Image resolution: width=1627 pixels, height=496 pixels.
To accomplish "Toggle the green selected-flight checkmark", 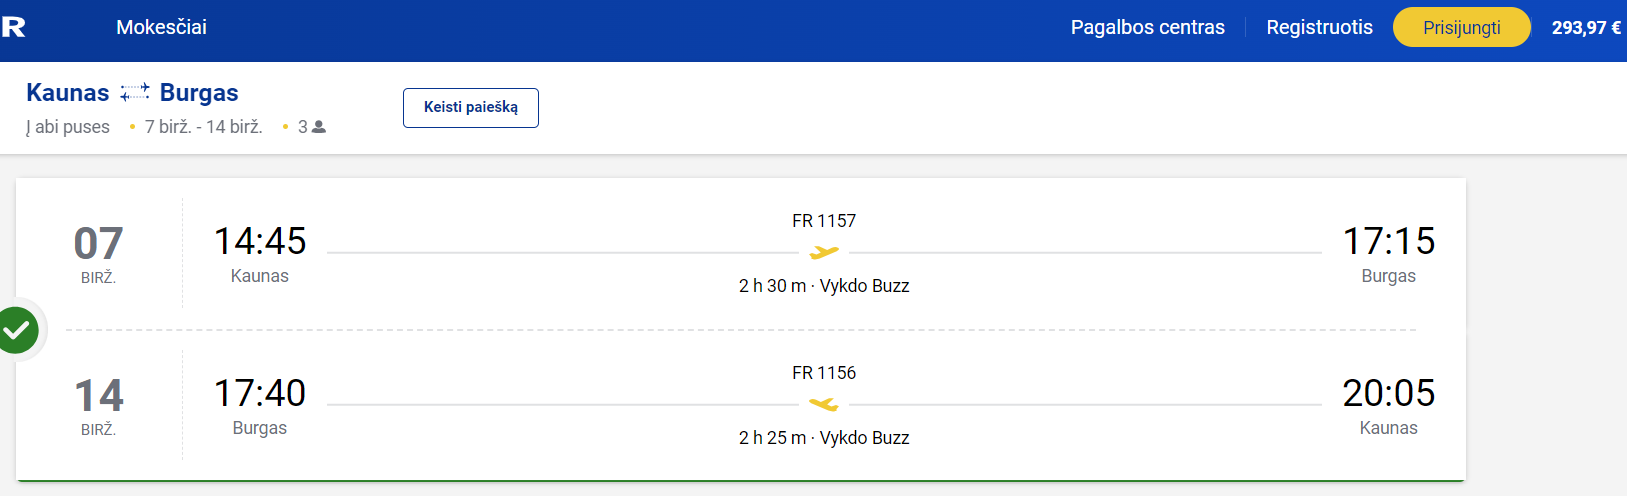I will tap(17, 330).
